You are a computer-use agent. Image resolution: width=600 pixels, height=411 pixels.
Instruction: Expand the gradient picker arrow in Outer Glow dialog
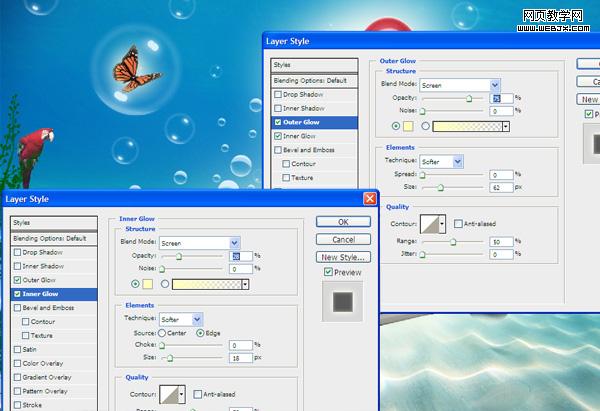tap(506, 126)
